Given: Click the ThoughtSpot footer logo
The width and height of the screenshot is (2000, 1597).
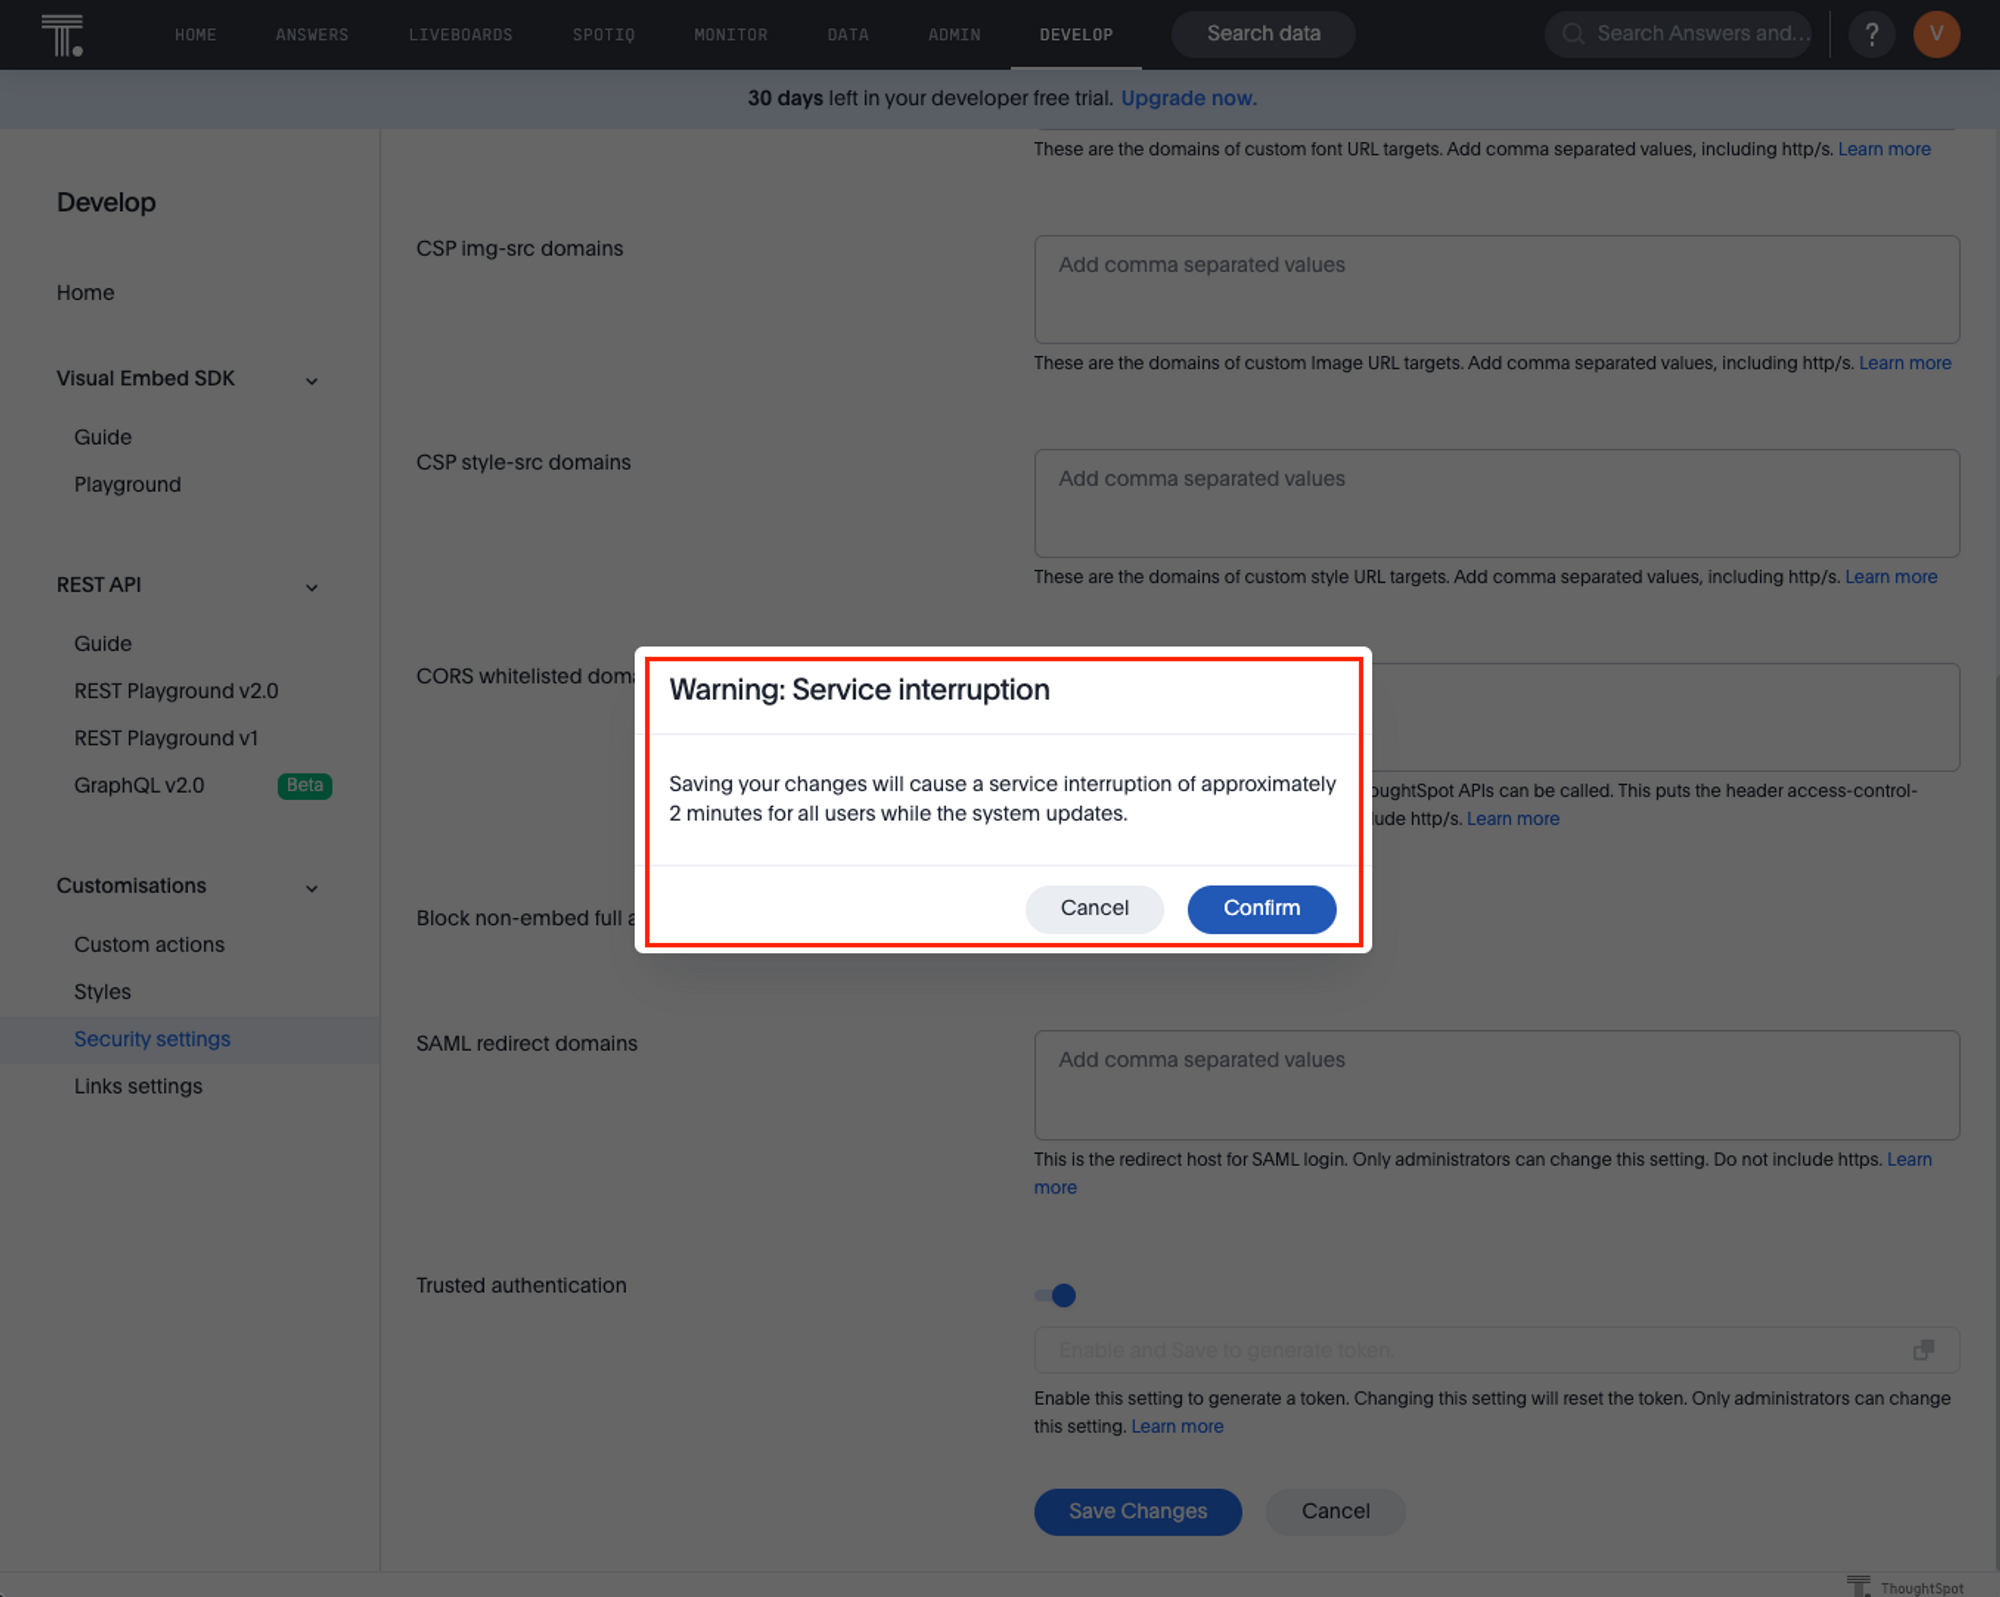Looking at the screenshot, I should (x=1858, y=1585).
